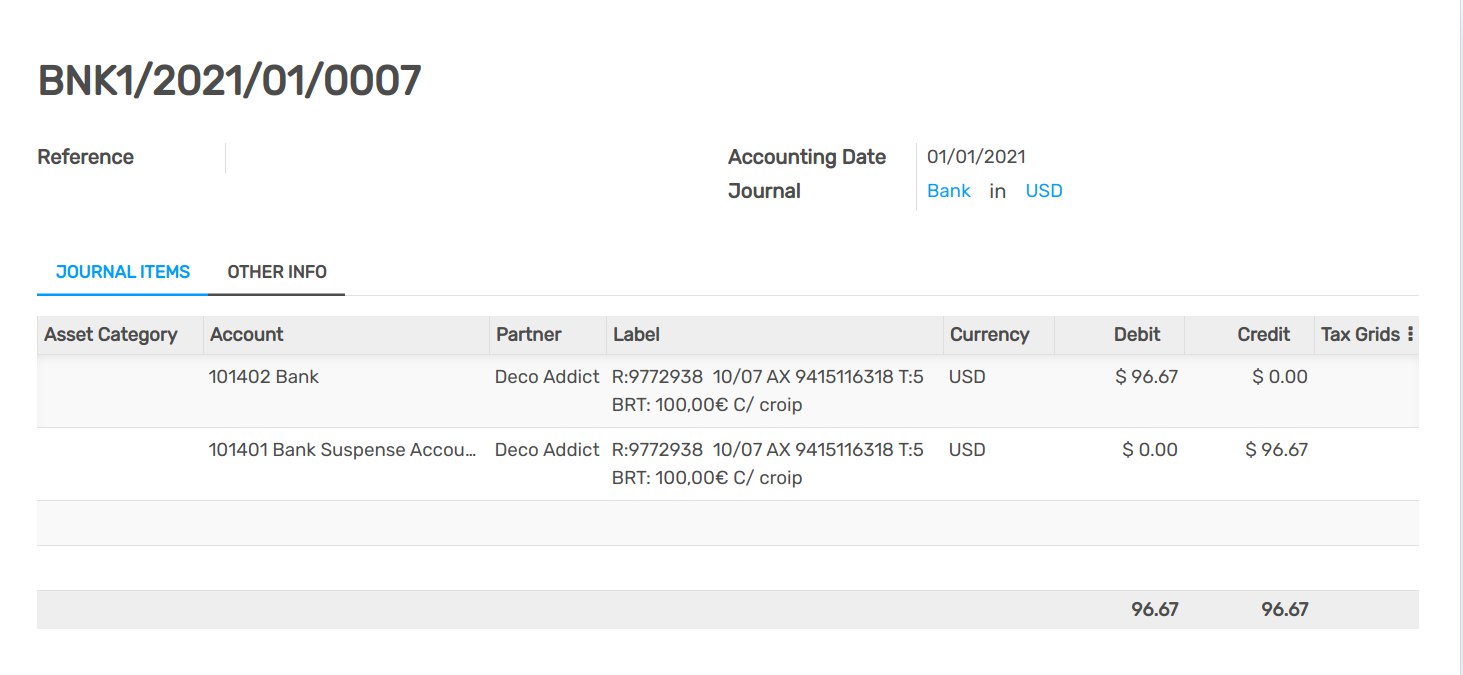Open the 101401 Bank Suspense Account line
The image size is (1463, 675).
point(344,449)
